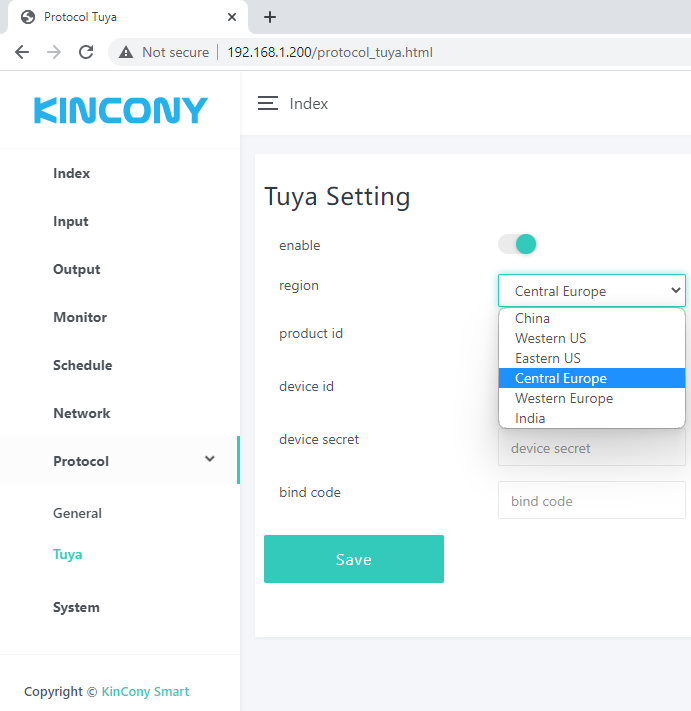The width and height of the screenshot is (691, 711).
Task: Pick India in the region list
Action: [530, 418]
